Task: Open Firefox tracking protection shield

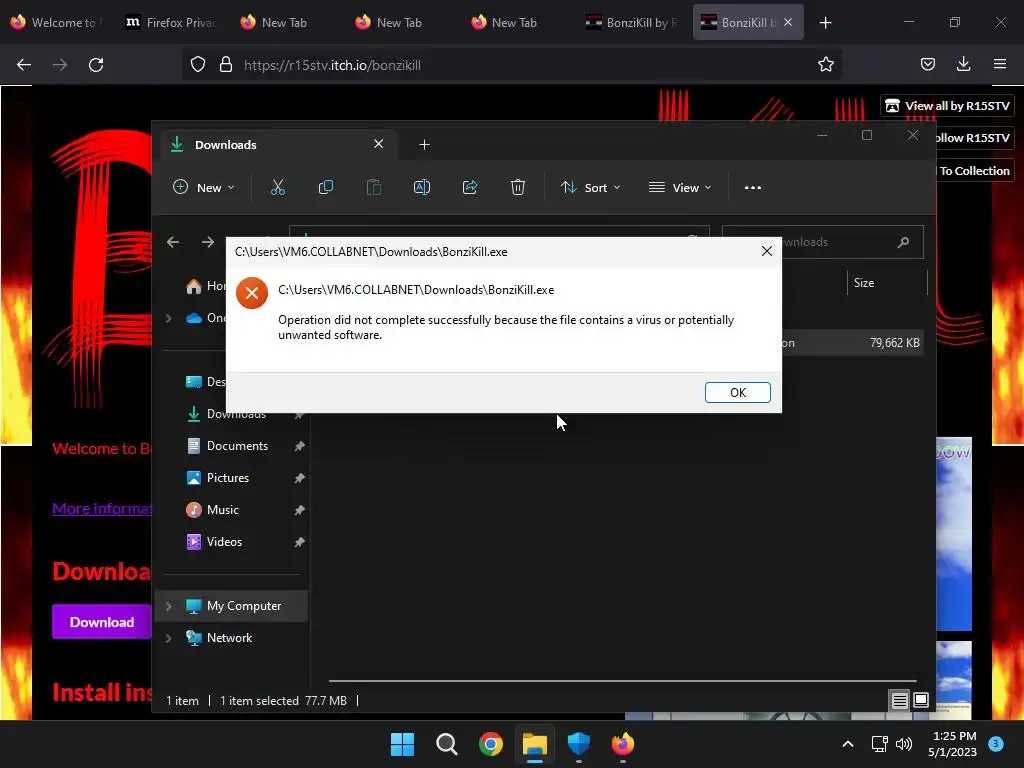Action: pos(198,65)
